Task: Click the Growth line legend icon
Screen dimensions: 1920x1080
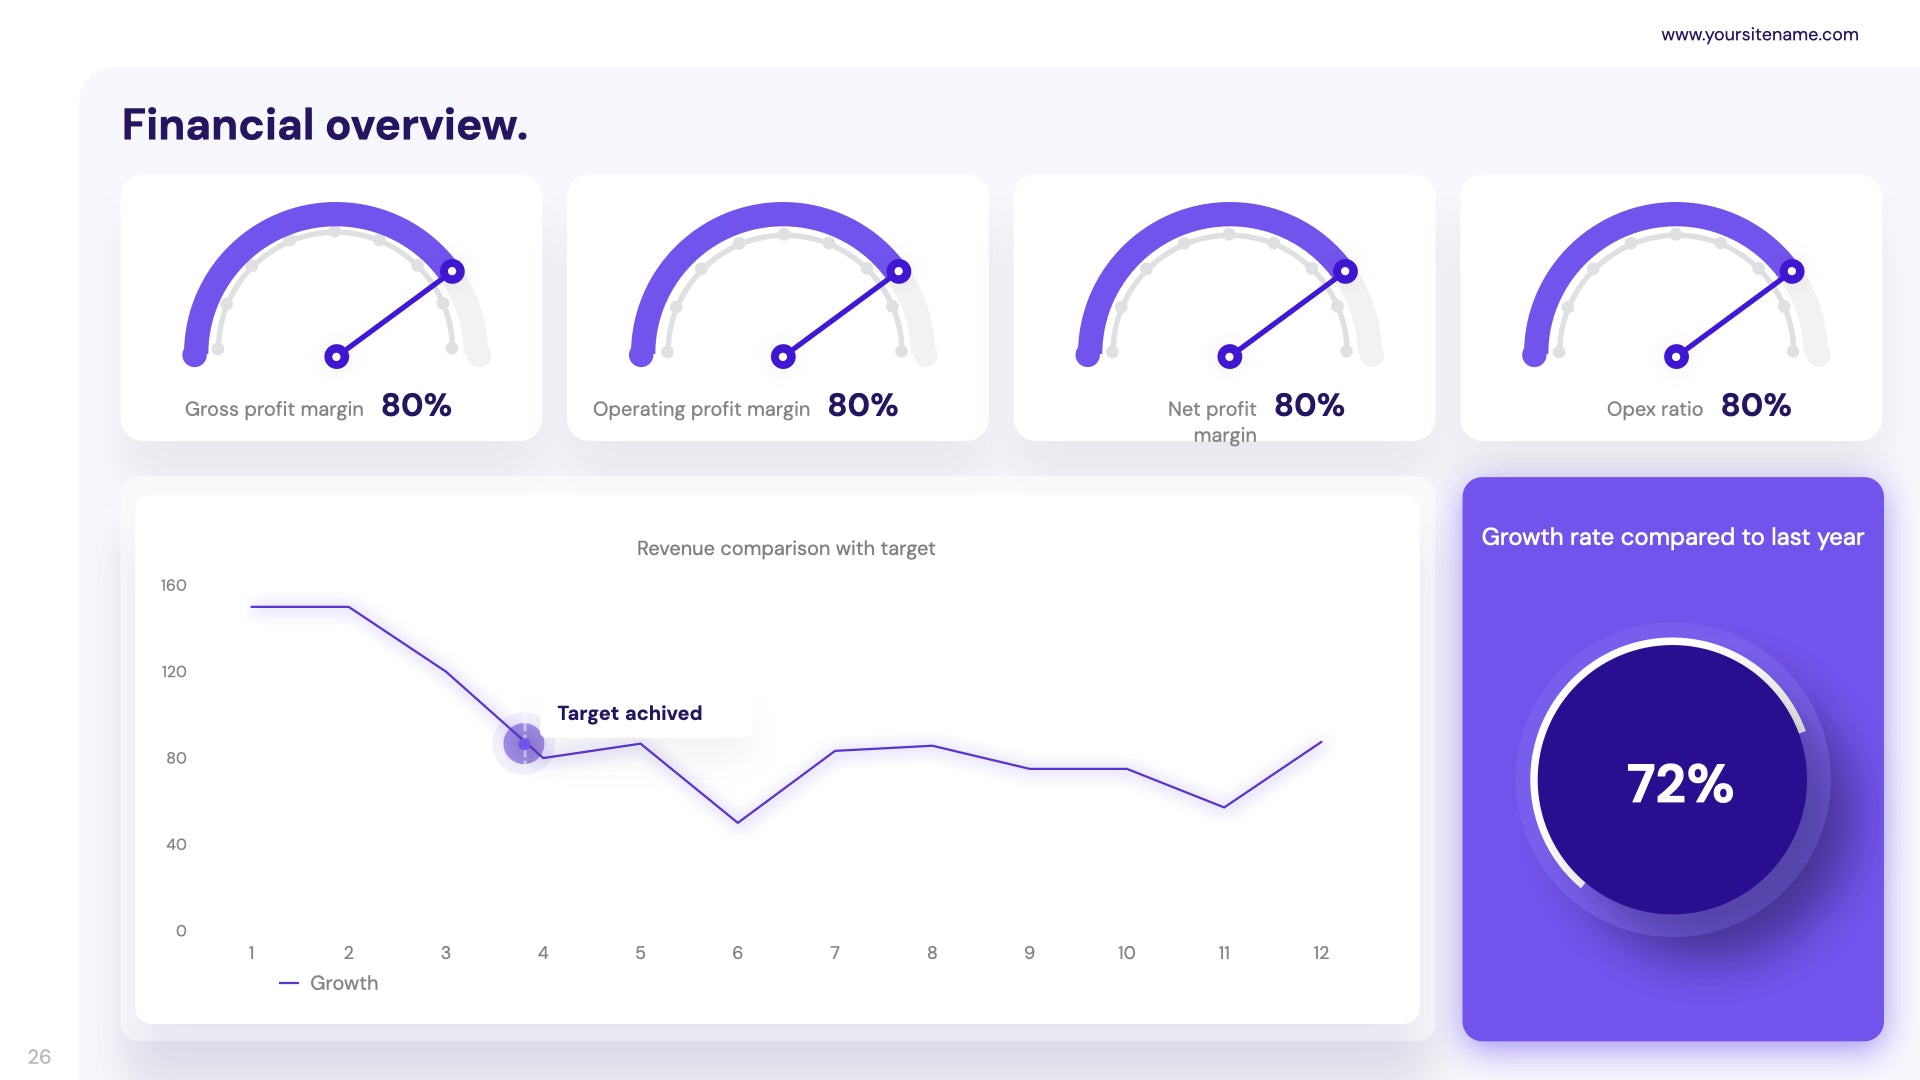Action: click(286, 982)
